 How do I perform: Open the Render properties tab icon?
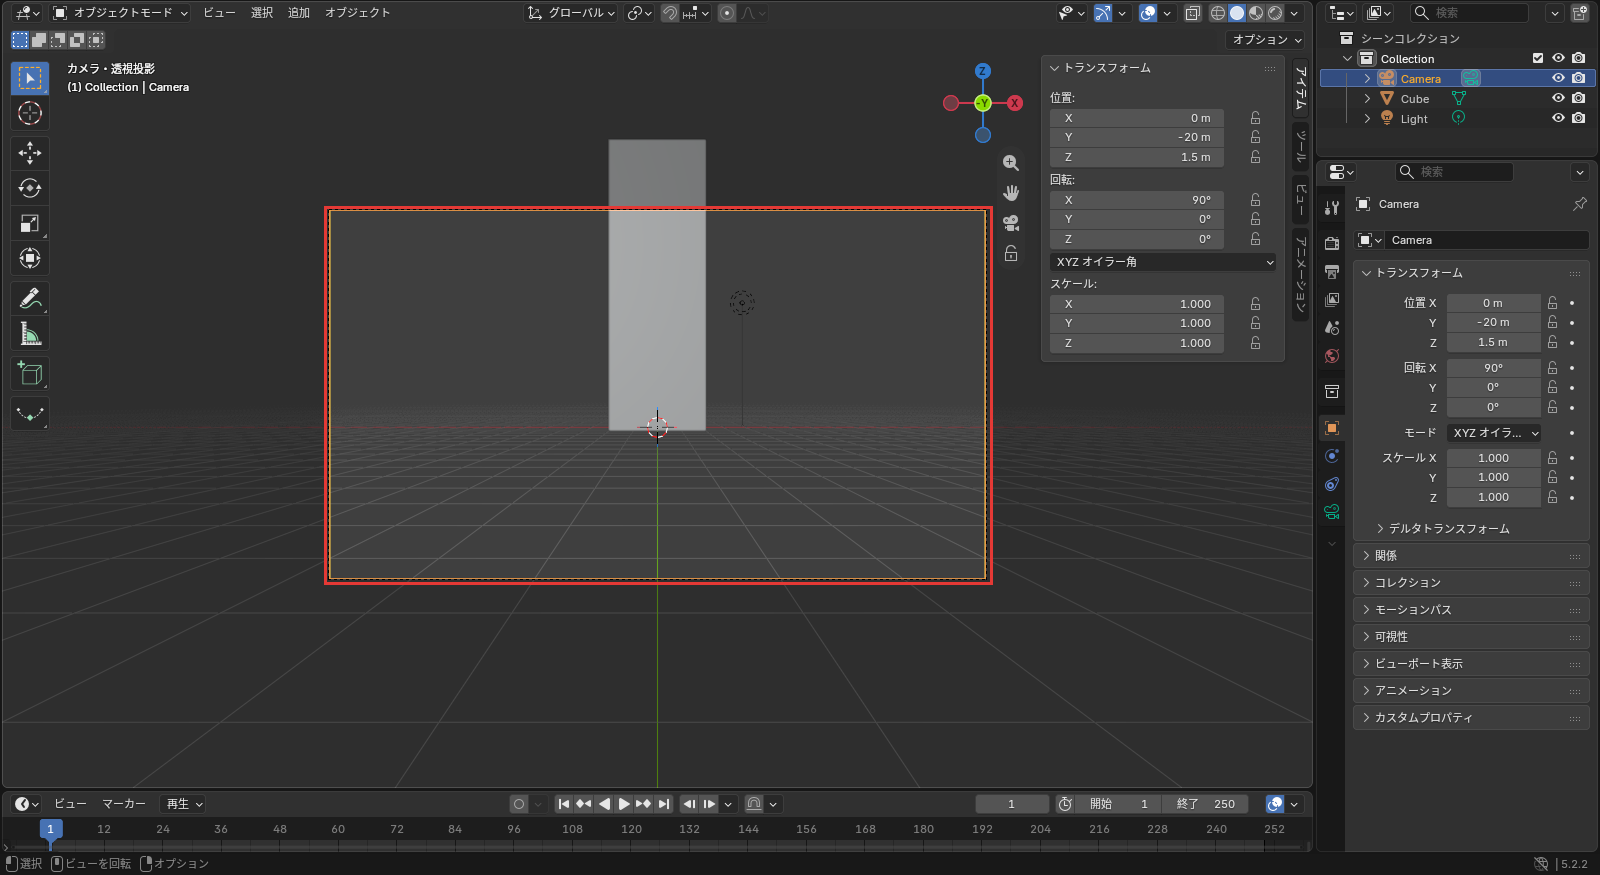(1332, 243)
